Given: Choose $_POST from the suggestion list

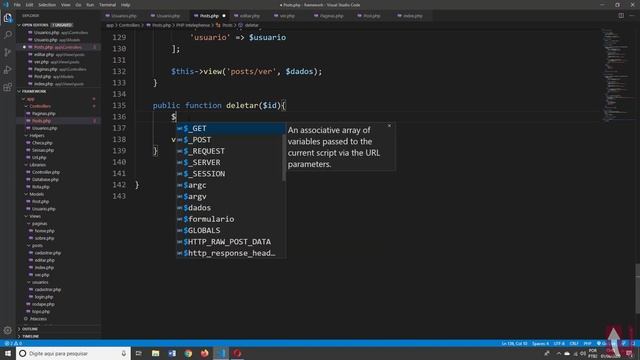Looking at the screenshot, I should click(x=231, y=140).
